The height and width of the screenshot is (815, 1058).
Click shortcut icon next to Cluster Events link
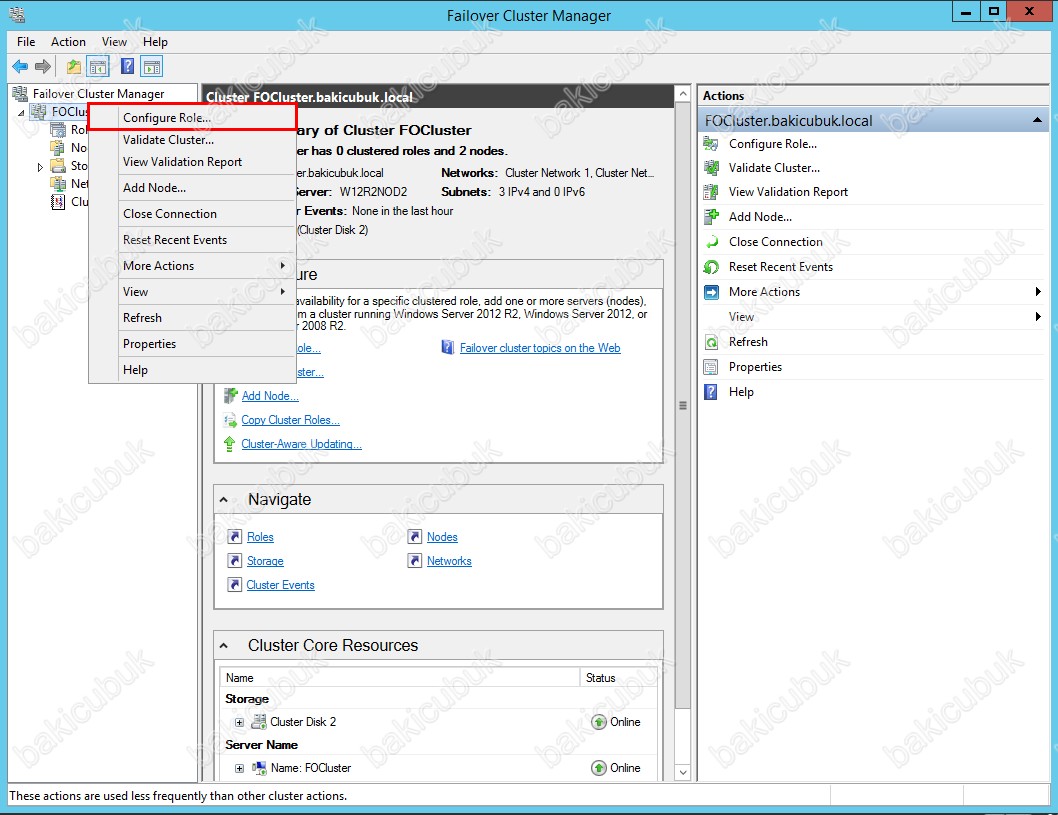(x=234, y=584)
